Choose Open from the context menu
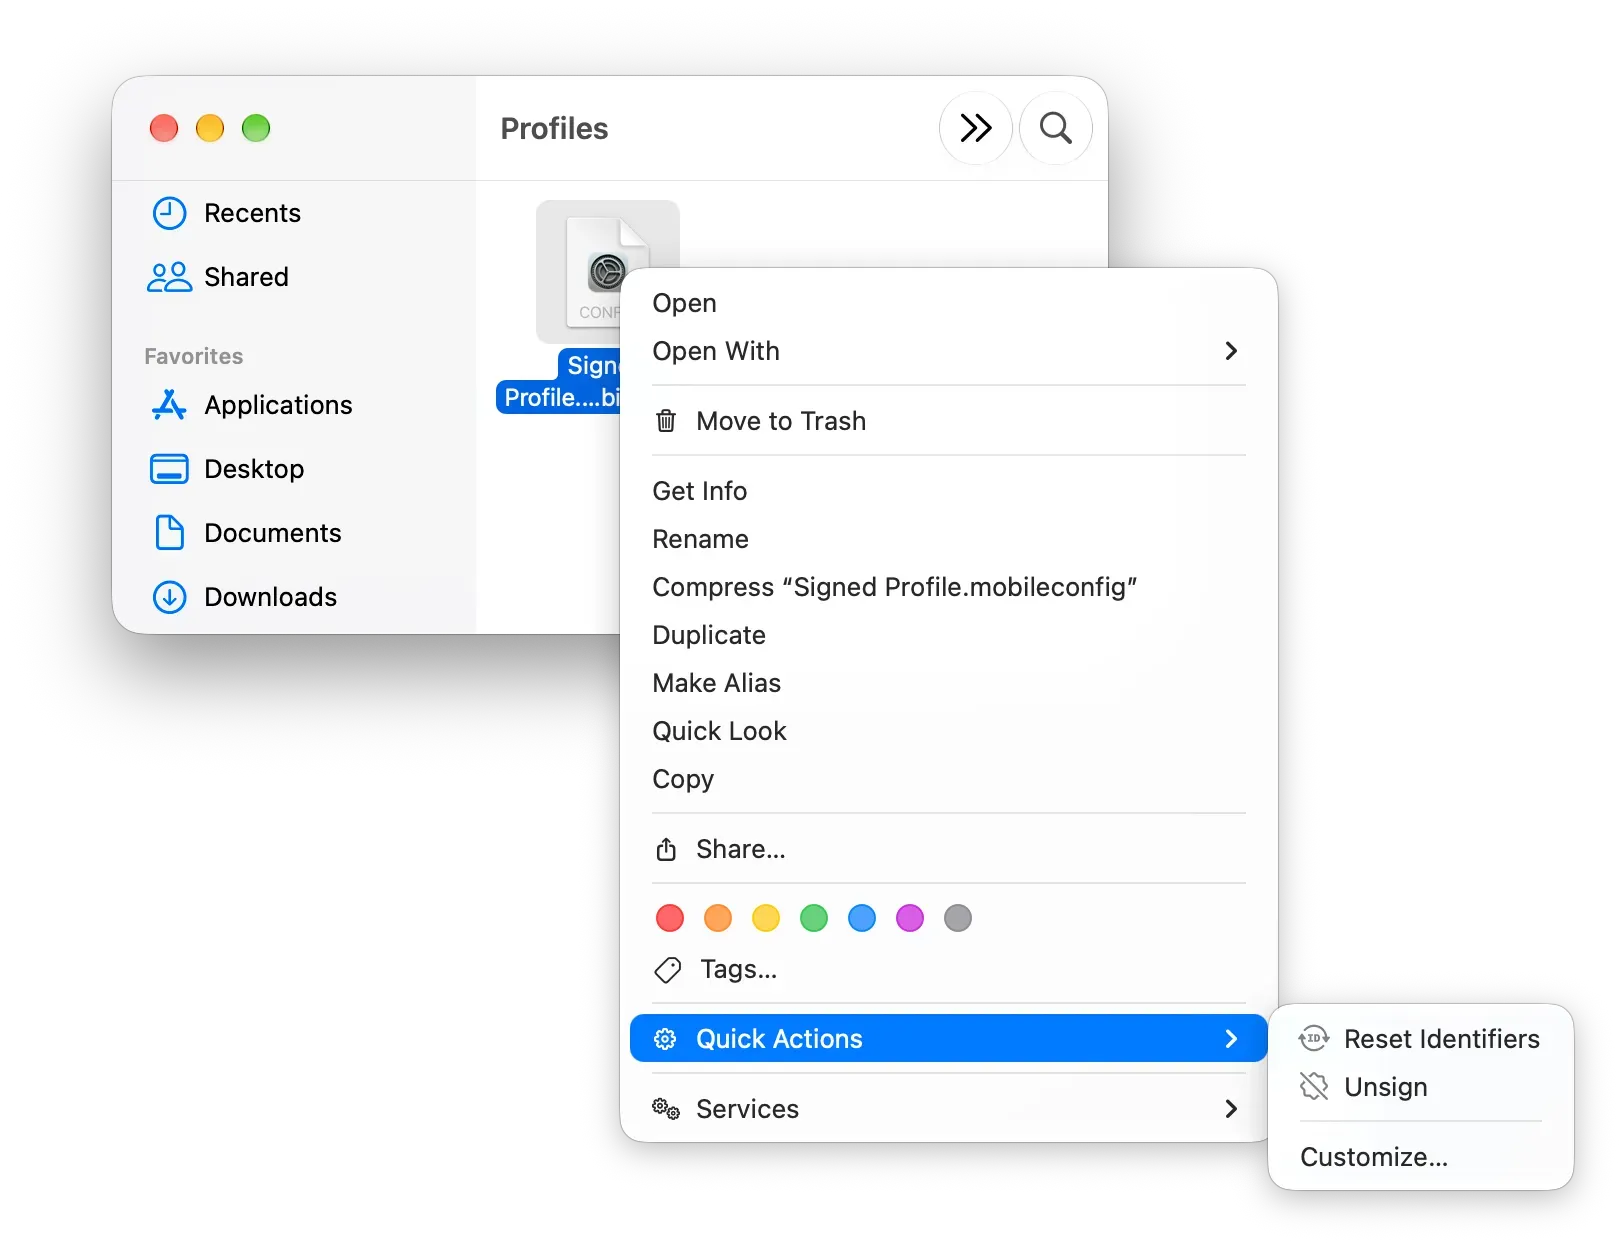 coord(948,303)
